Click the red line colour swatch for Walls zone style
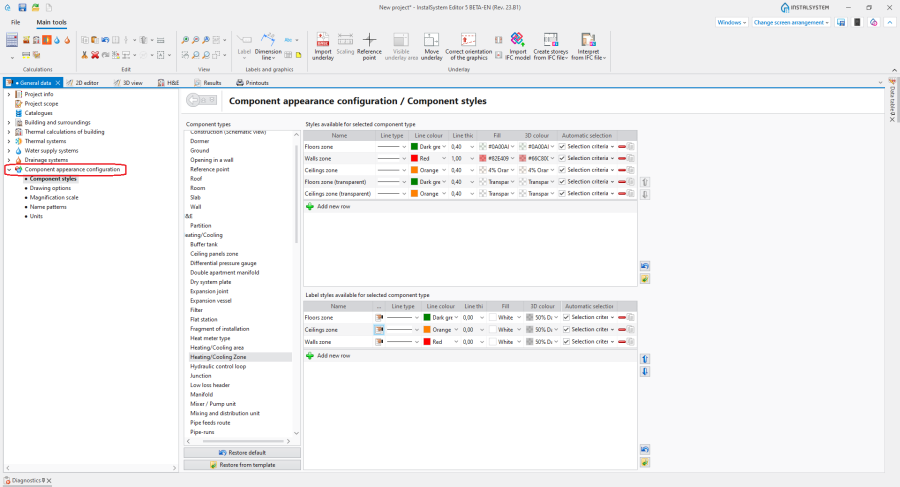 point(414,159)
